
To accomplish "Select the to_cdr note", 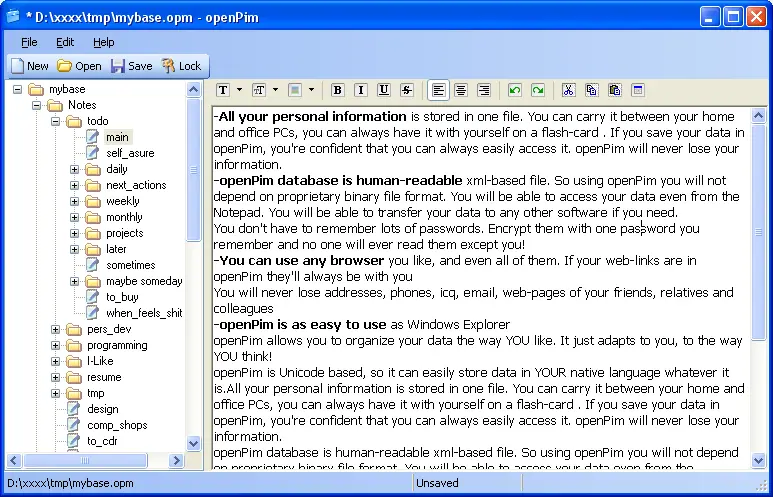I will coord(102,441).
